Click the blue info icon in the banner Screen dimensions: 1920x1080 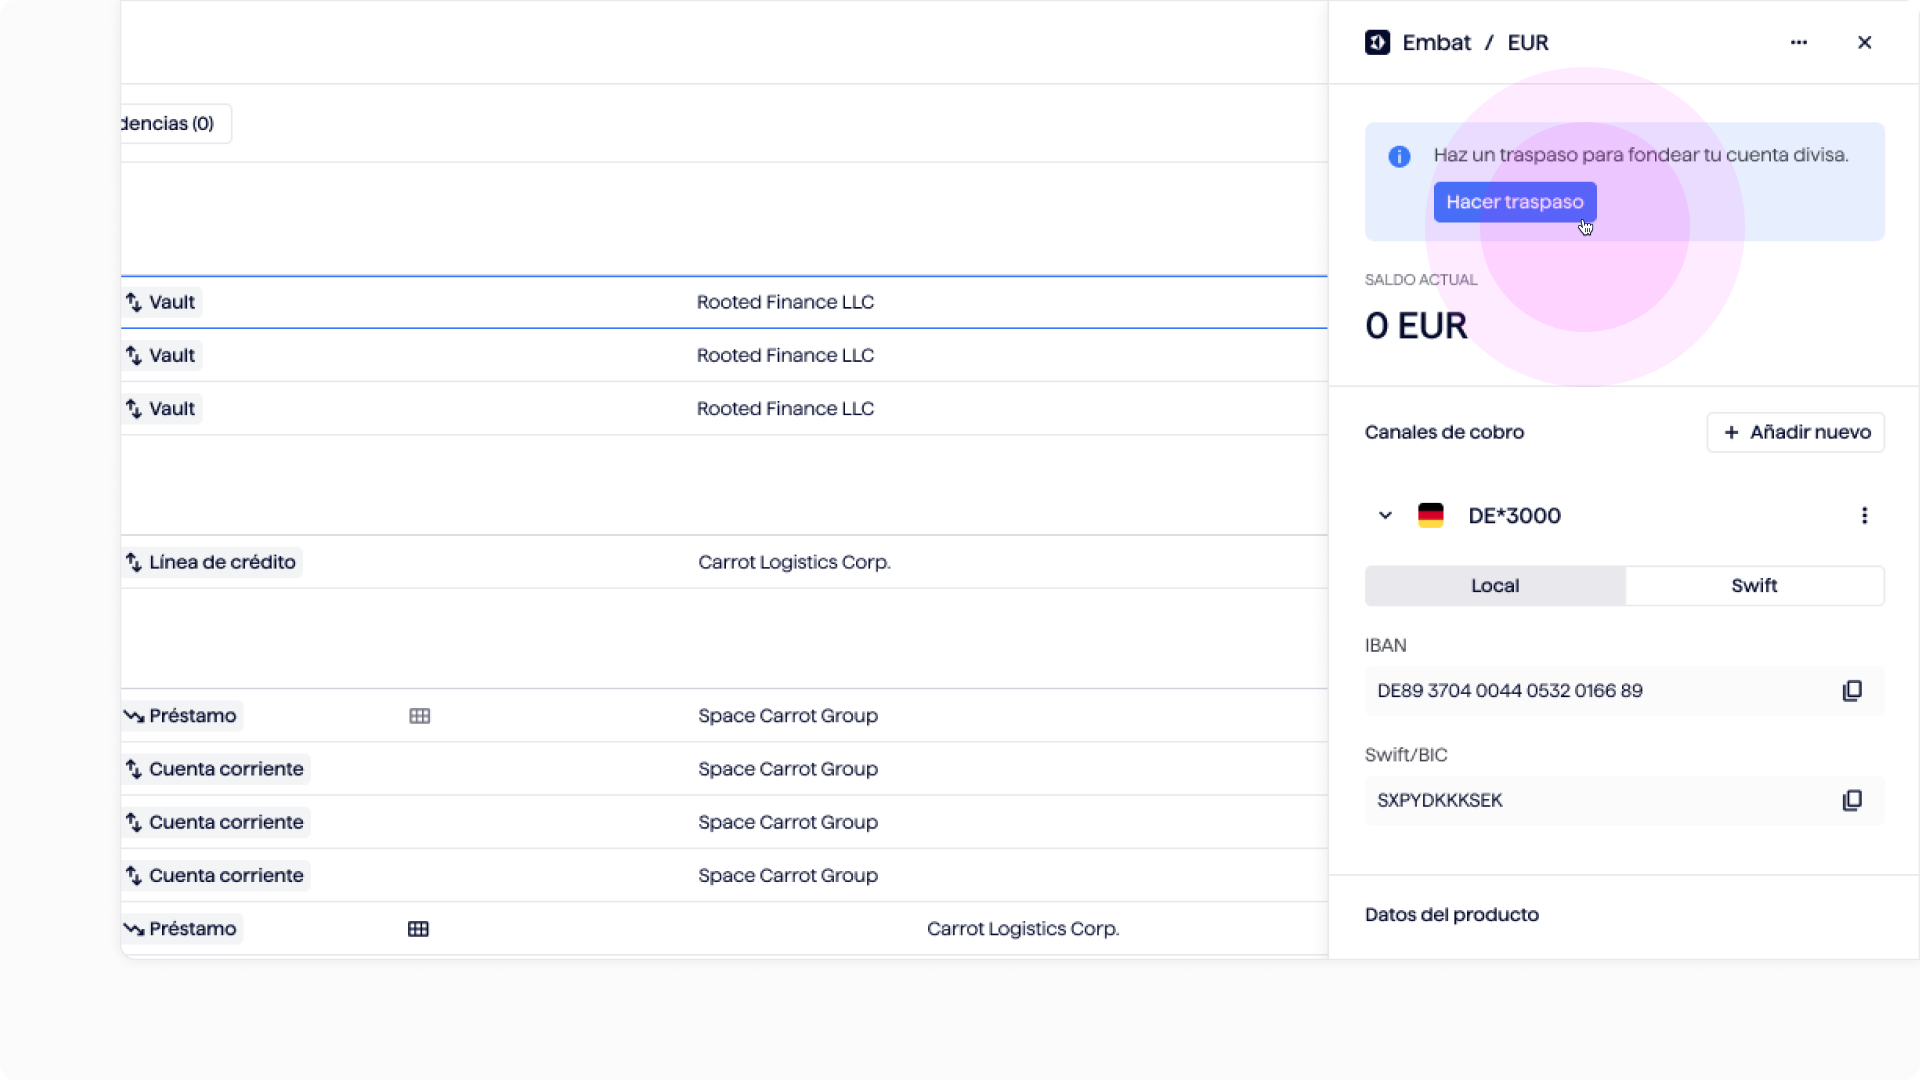[1399, 156]
